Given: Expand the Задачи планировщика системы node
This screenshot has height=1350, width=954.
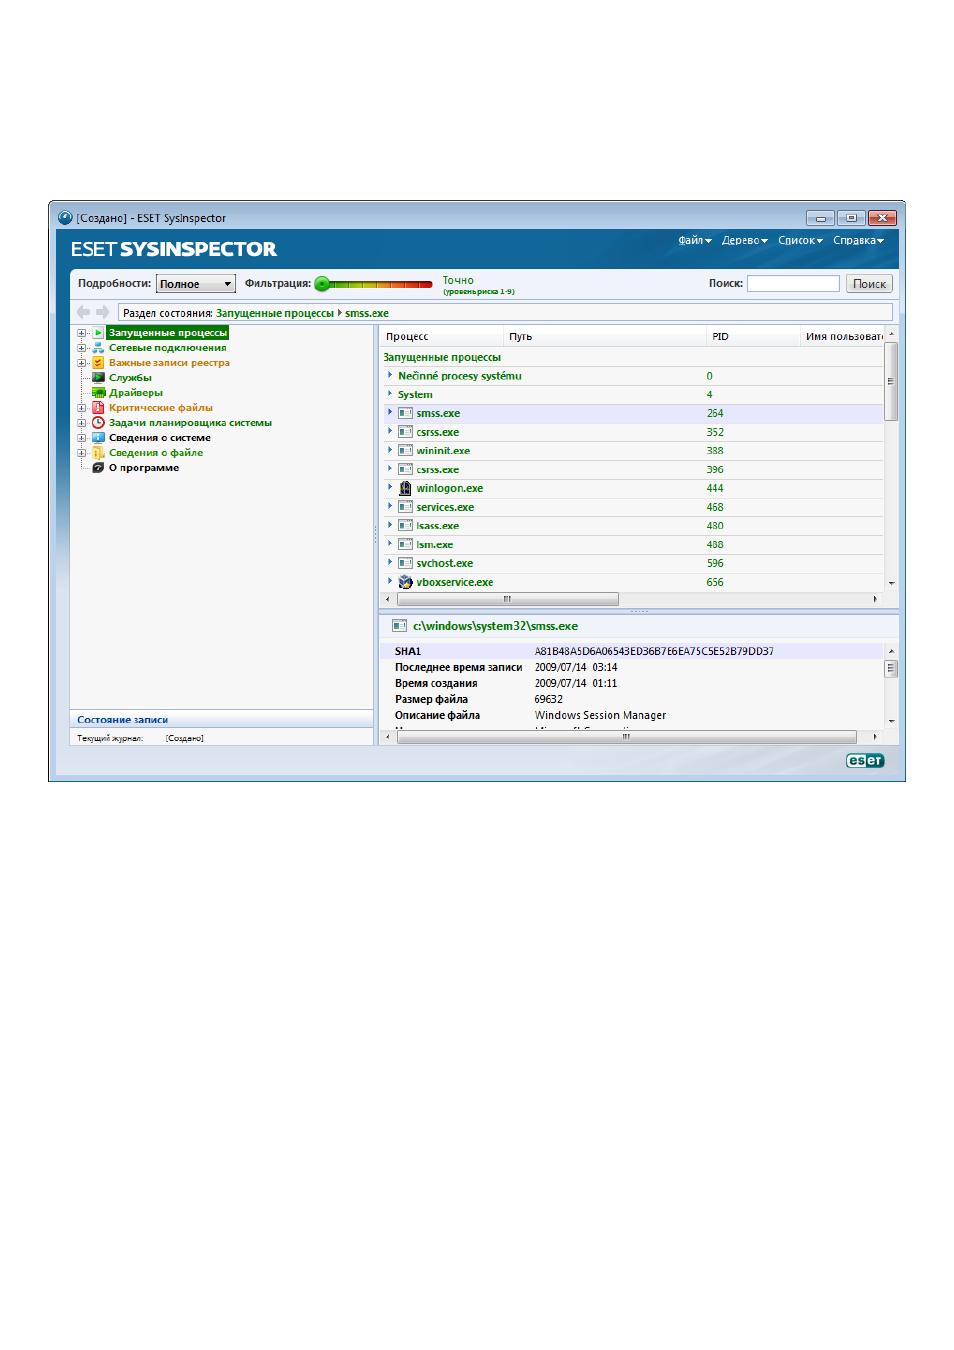Looking at the screenshot, I should point(82,423).
